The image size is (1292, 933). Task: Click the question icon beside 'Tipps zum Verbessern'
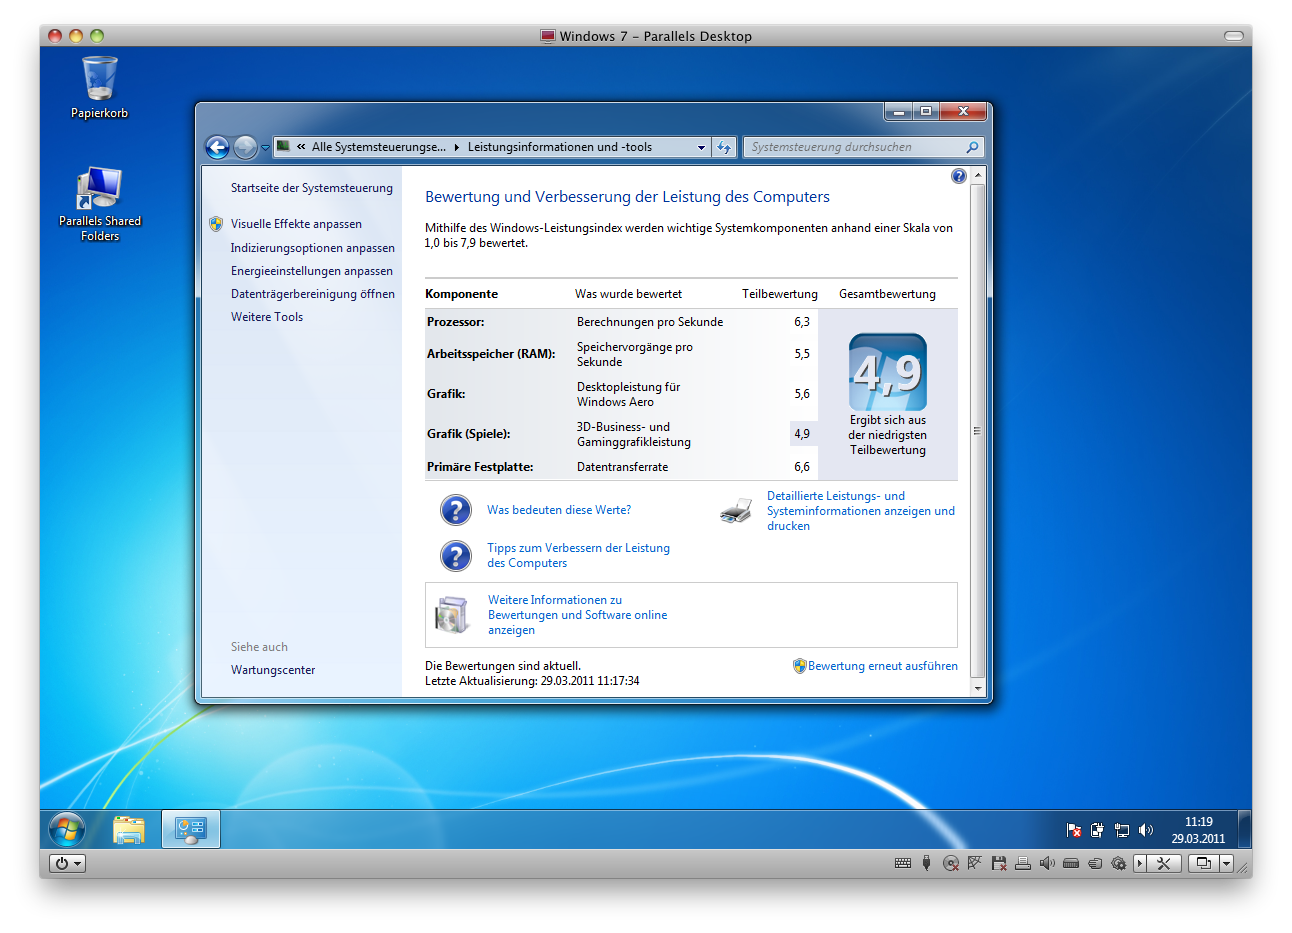[456, 555]
